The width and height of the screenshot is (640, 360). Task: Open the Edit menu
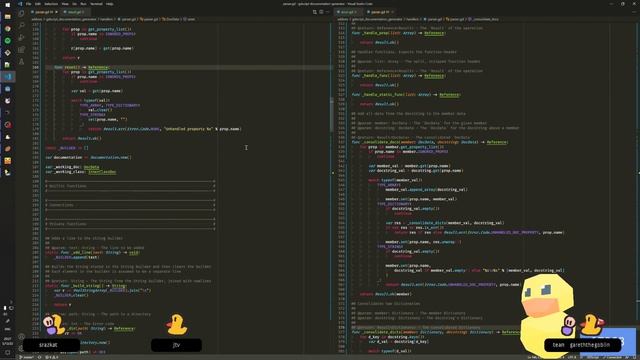[38, 4]
